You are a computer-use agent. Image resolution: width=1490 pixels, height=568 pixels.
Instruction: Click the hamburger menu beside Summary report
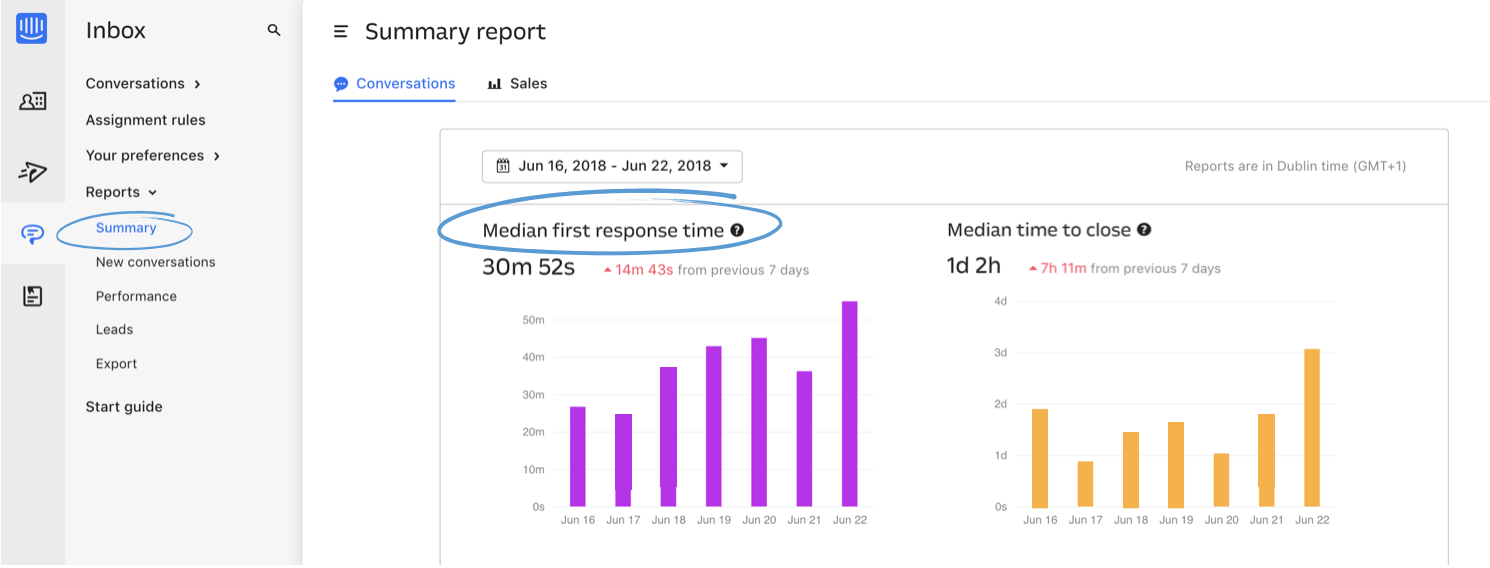pos(341,32)
